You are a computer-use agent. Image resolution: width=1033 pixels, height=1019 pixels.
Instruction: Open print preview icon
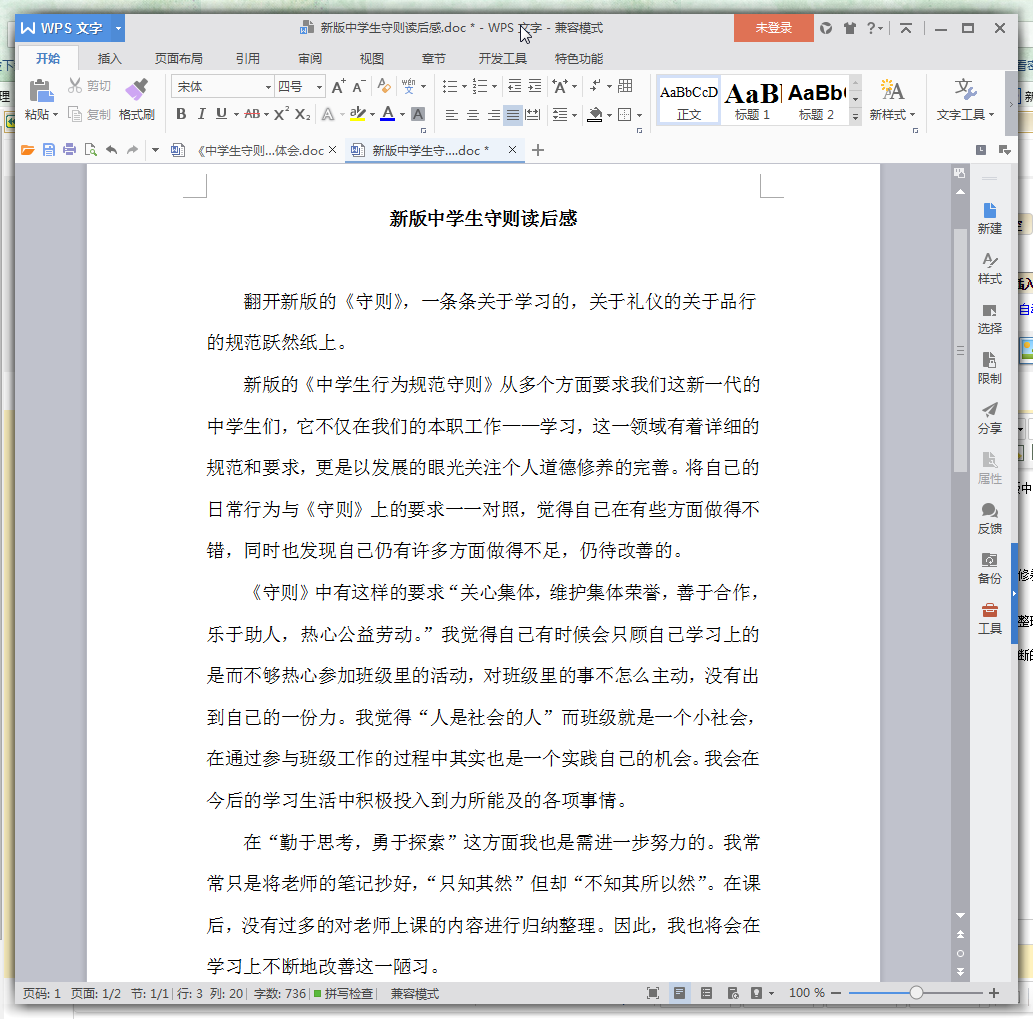(90, 150)
